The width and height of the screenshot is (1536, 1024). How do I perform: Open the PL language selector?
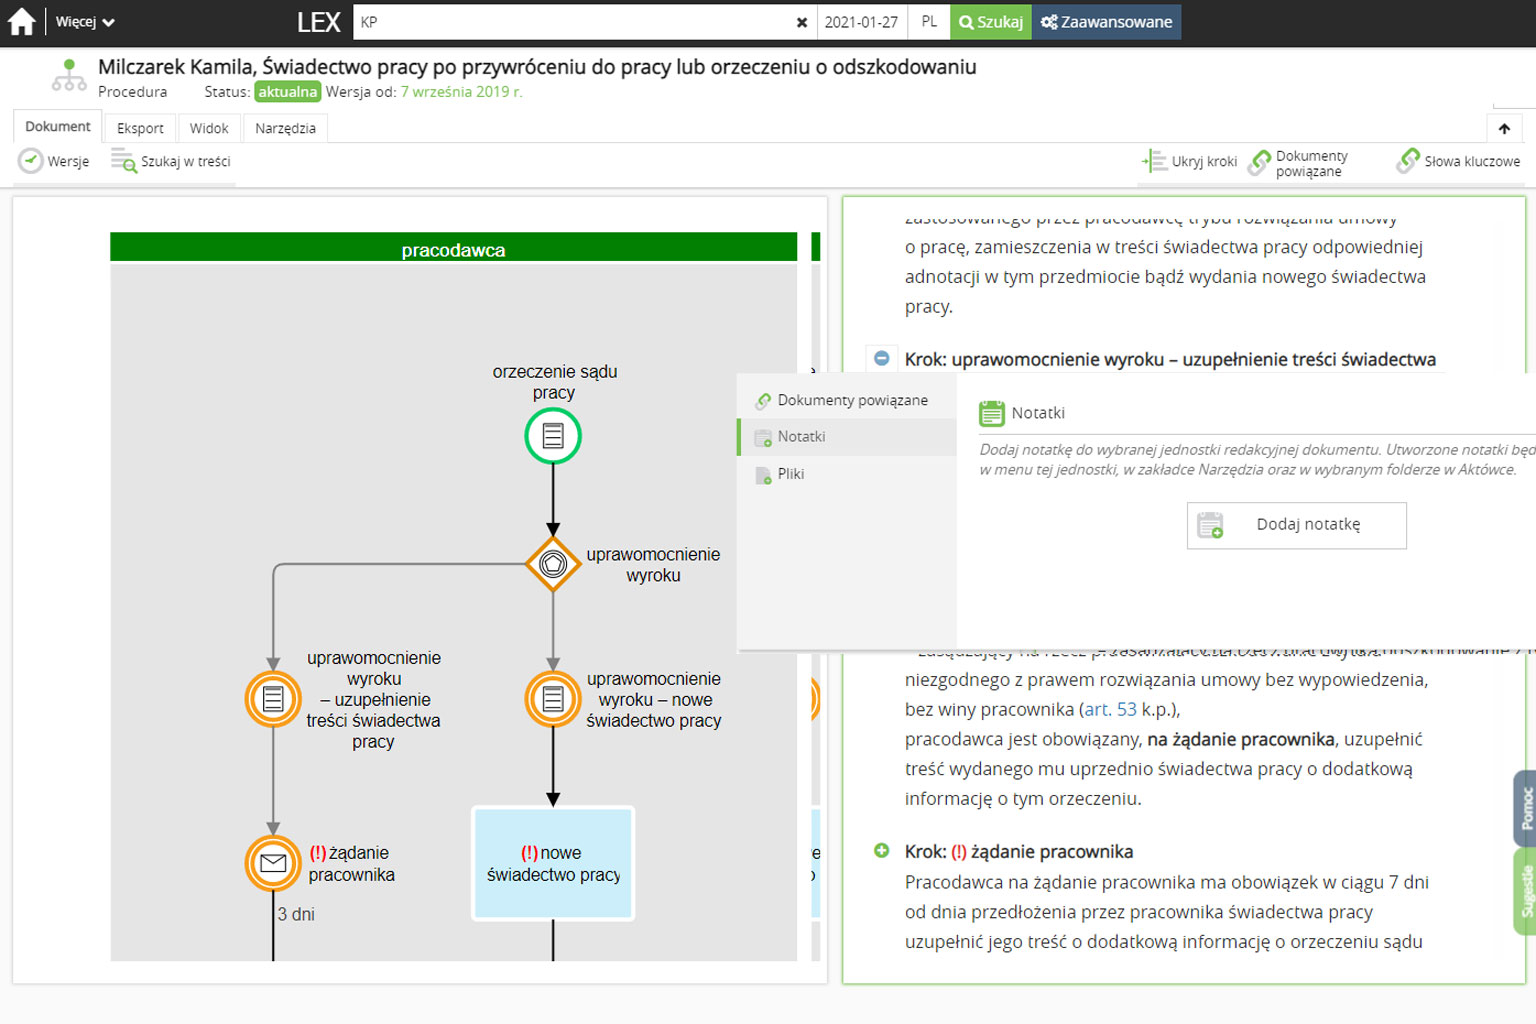click(x=929, y=22)
